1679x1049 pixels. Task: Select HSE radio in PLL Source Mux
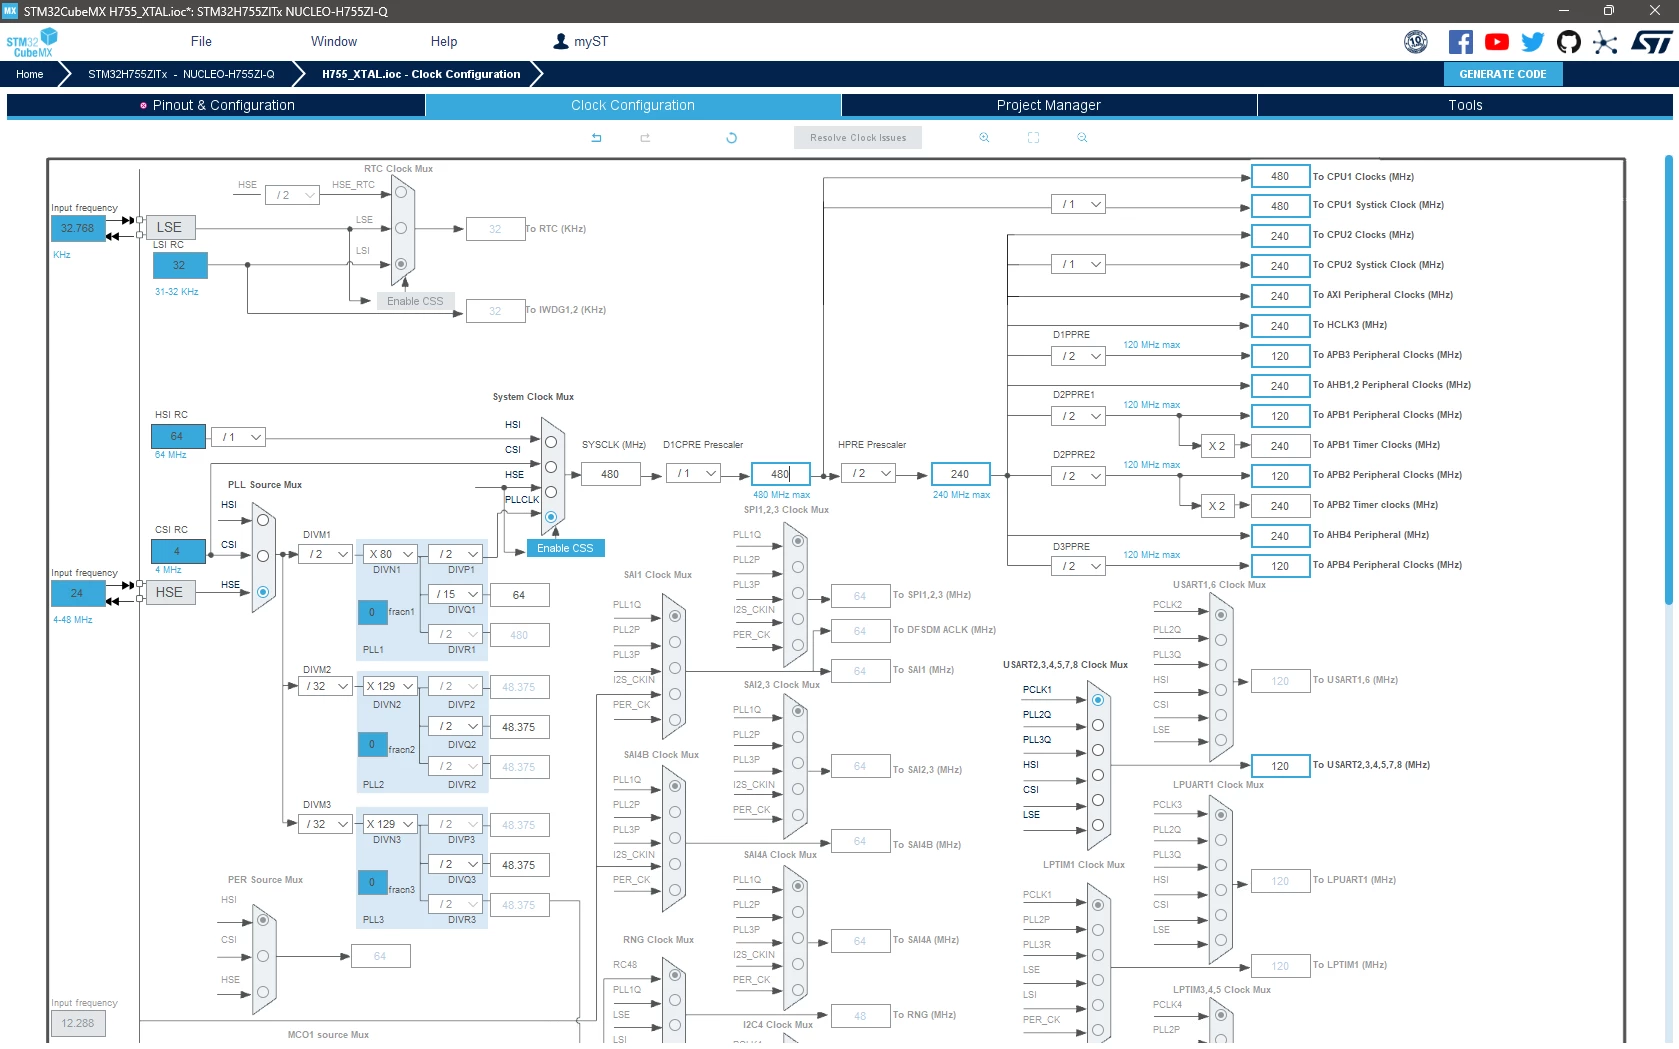(263, 592)
